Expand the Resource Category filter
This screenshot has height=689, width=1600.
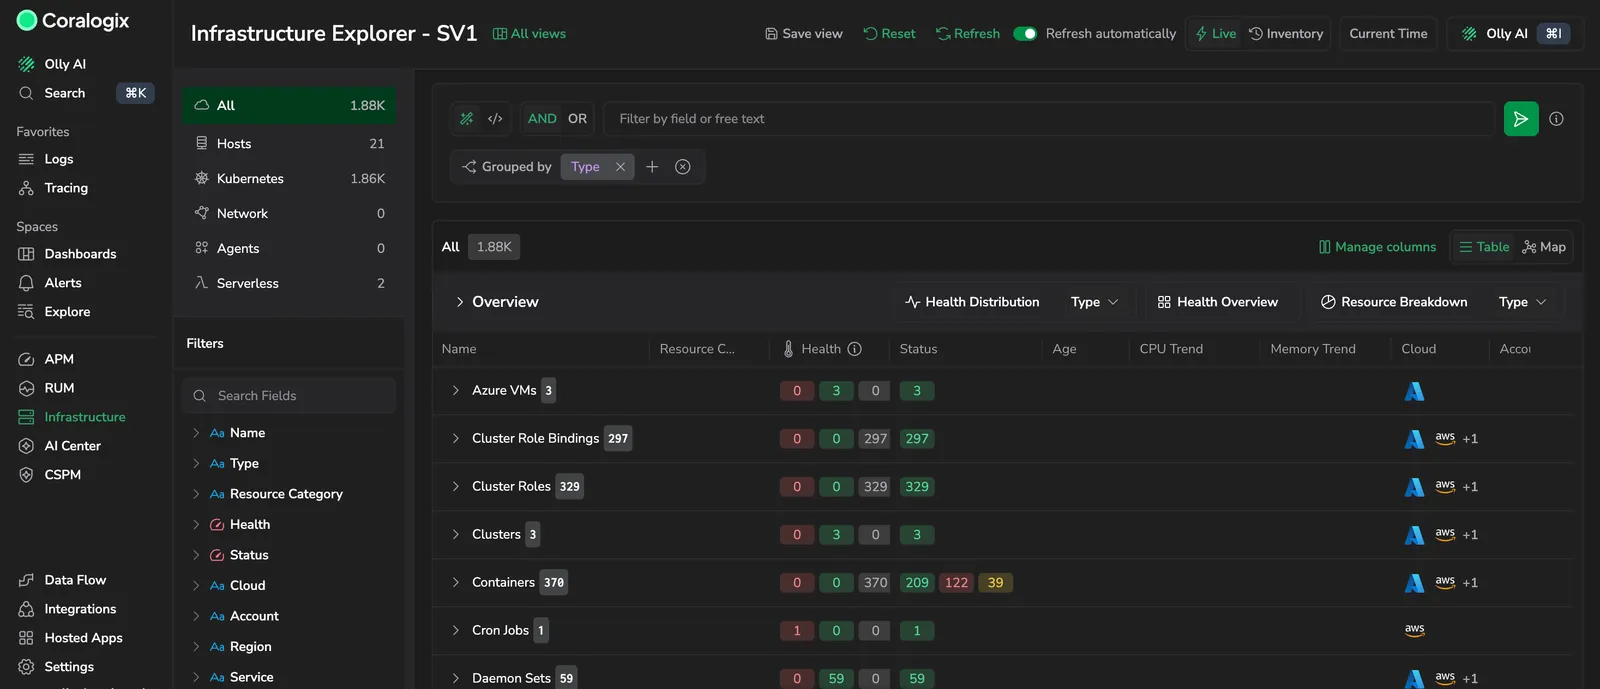196,494
